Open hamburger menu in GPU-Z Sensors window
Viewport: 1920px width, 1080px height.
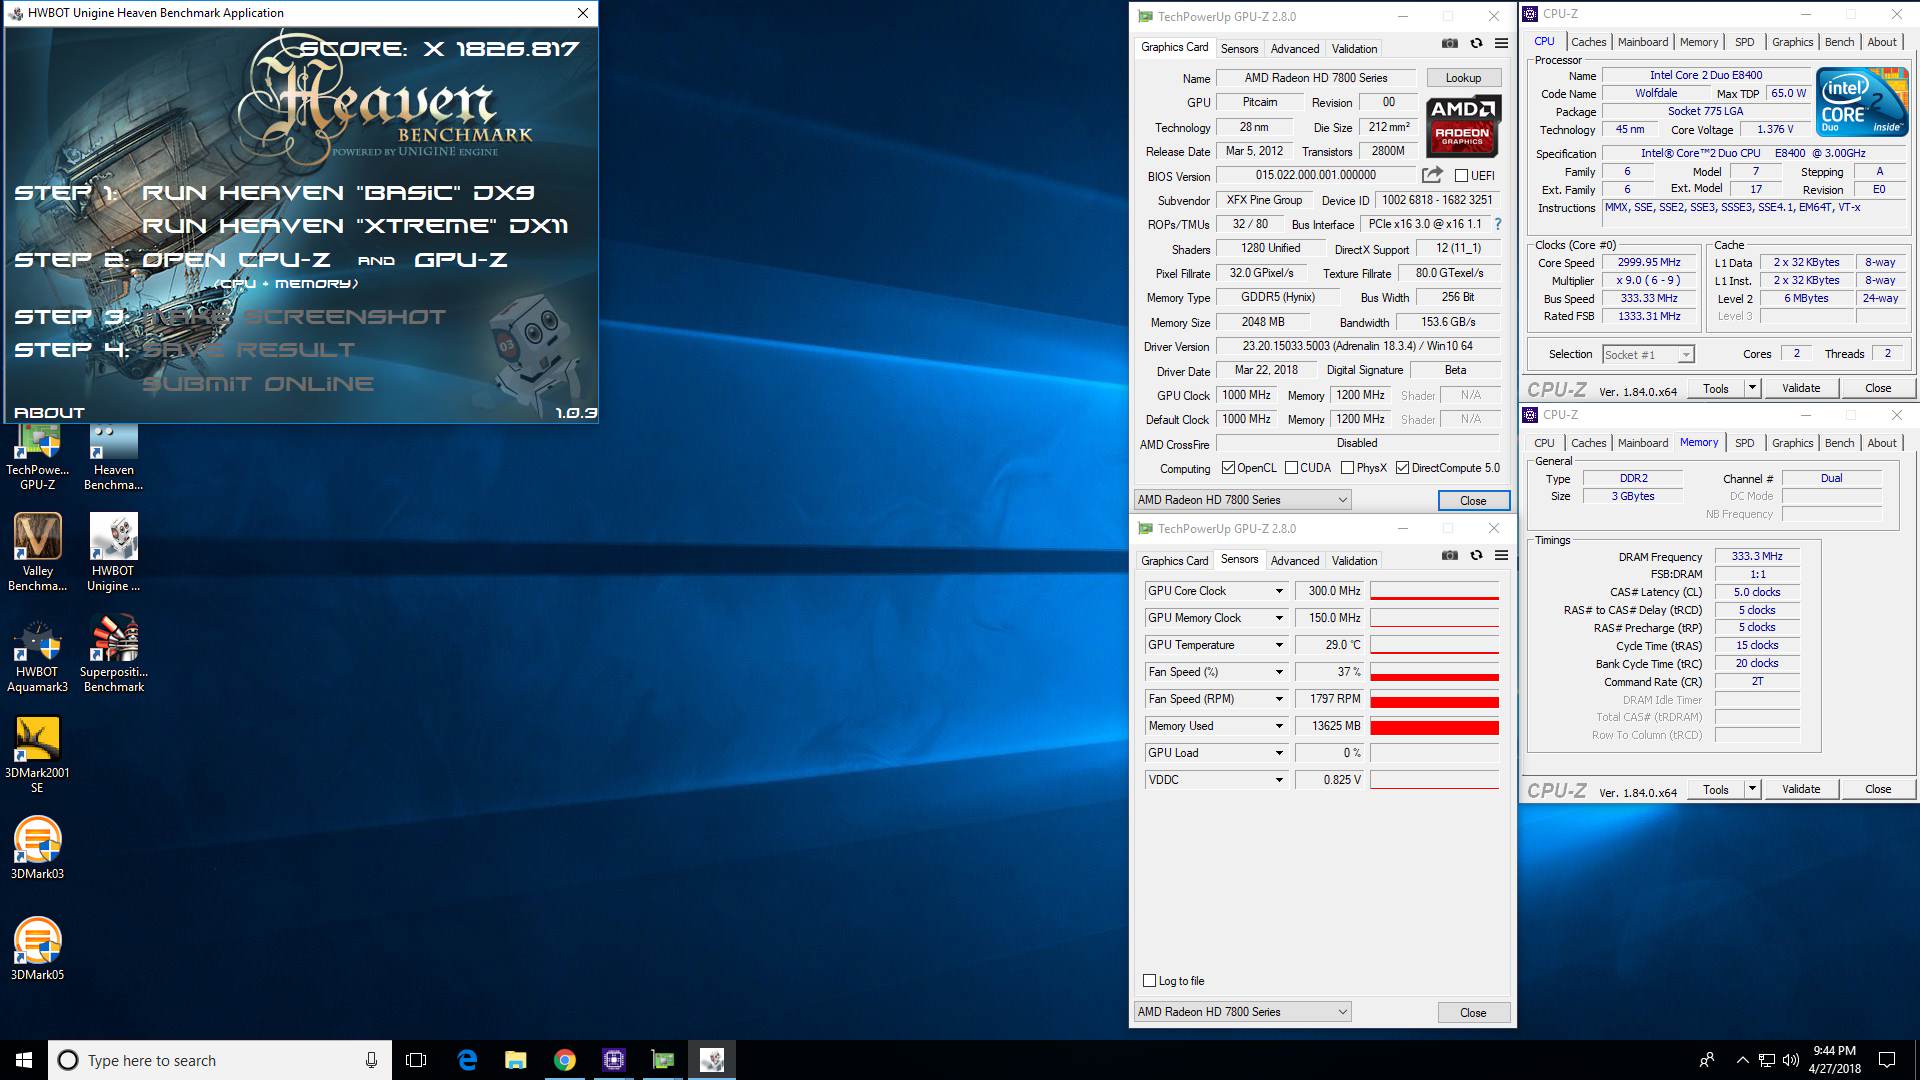tap(1501, 556)
